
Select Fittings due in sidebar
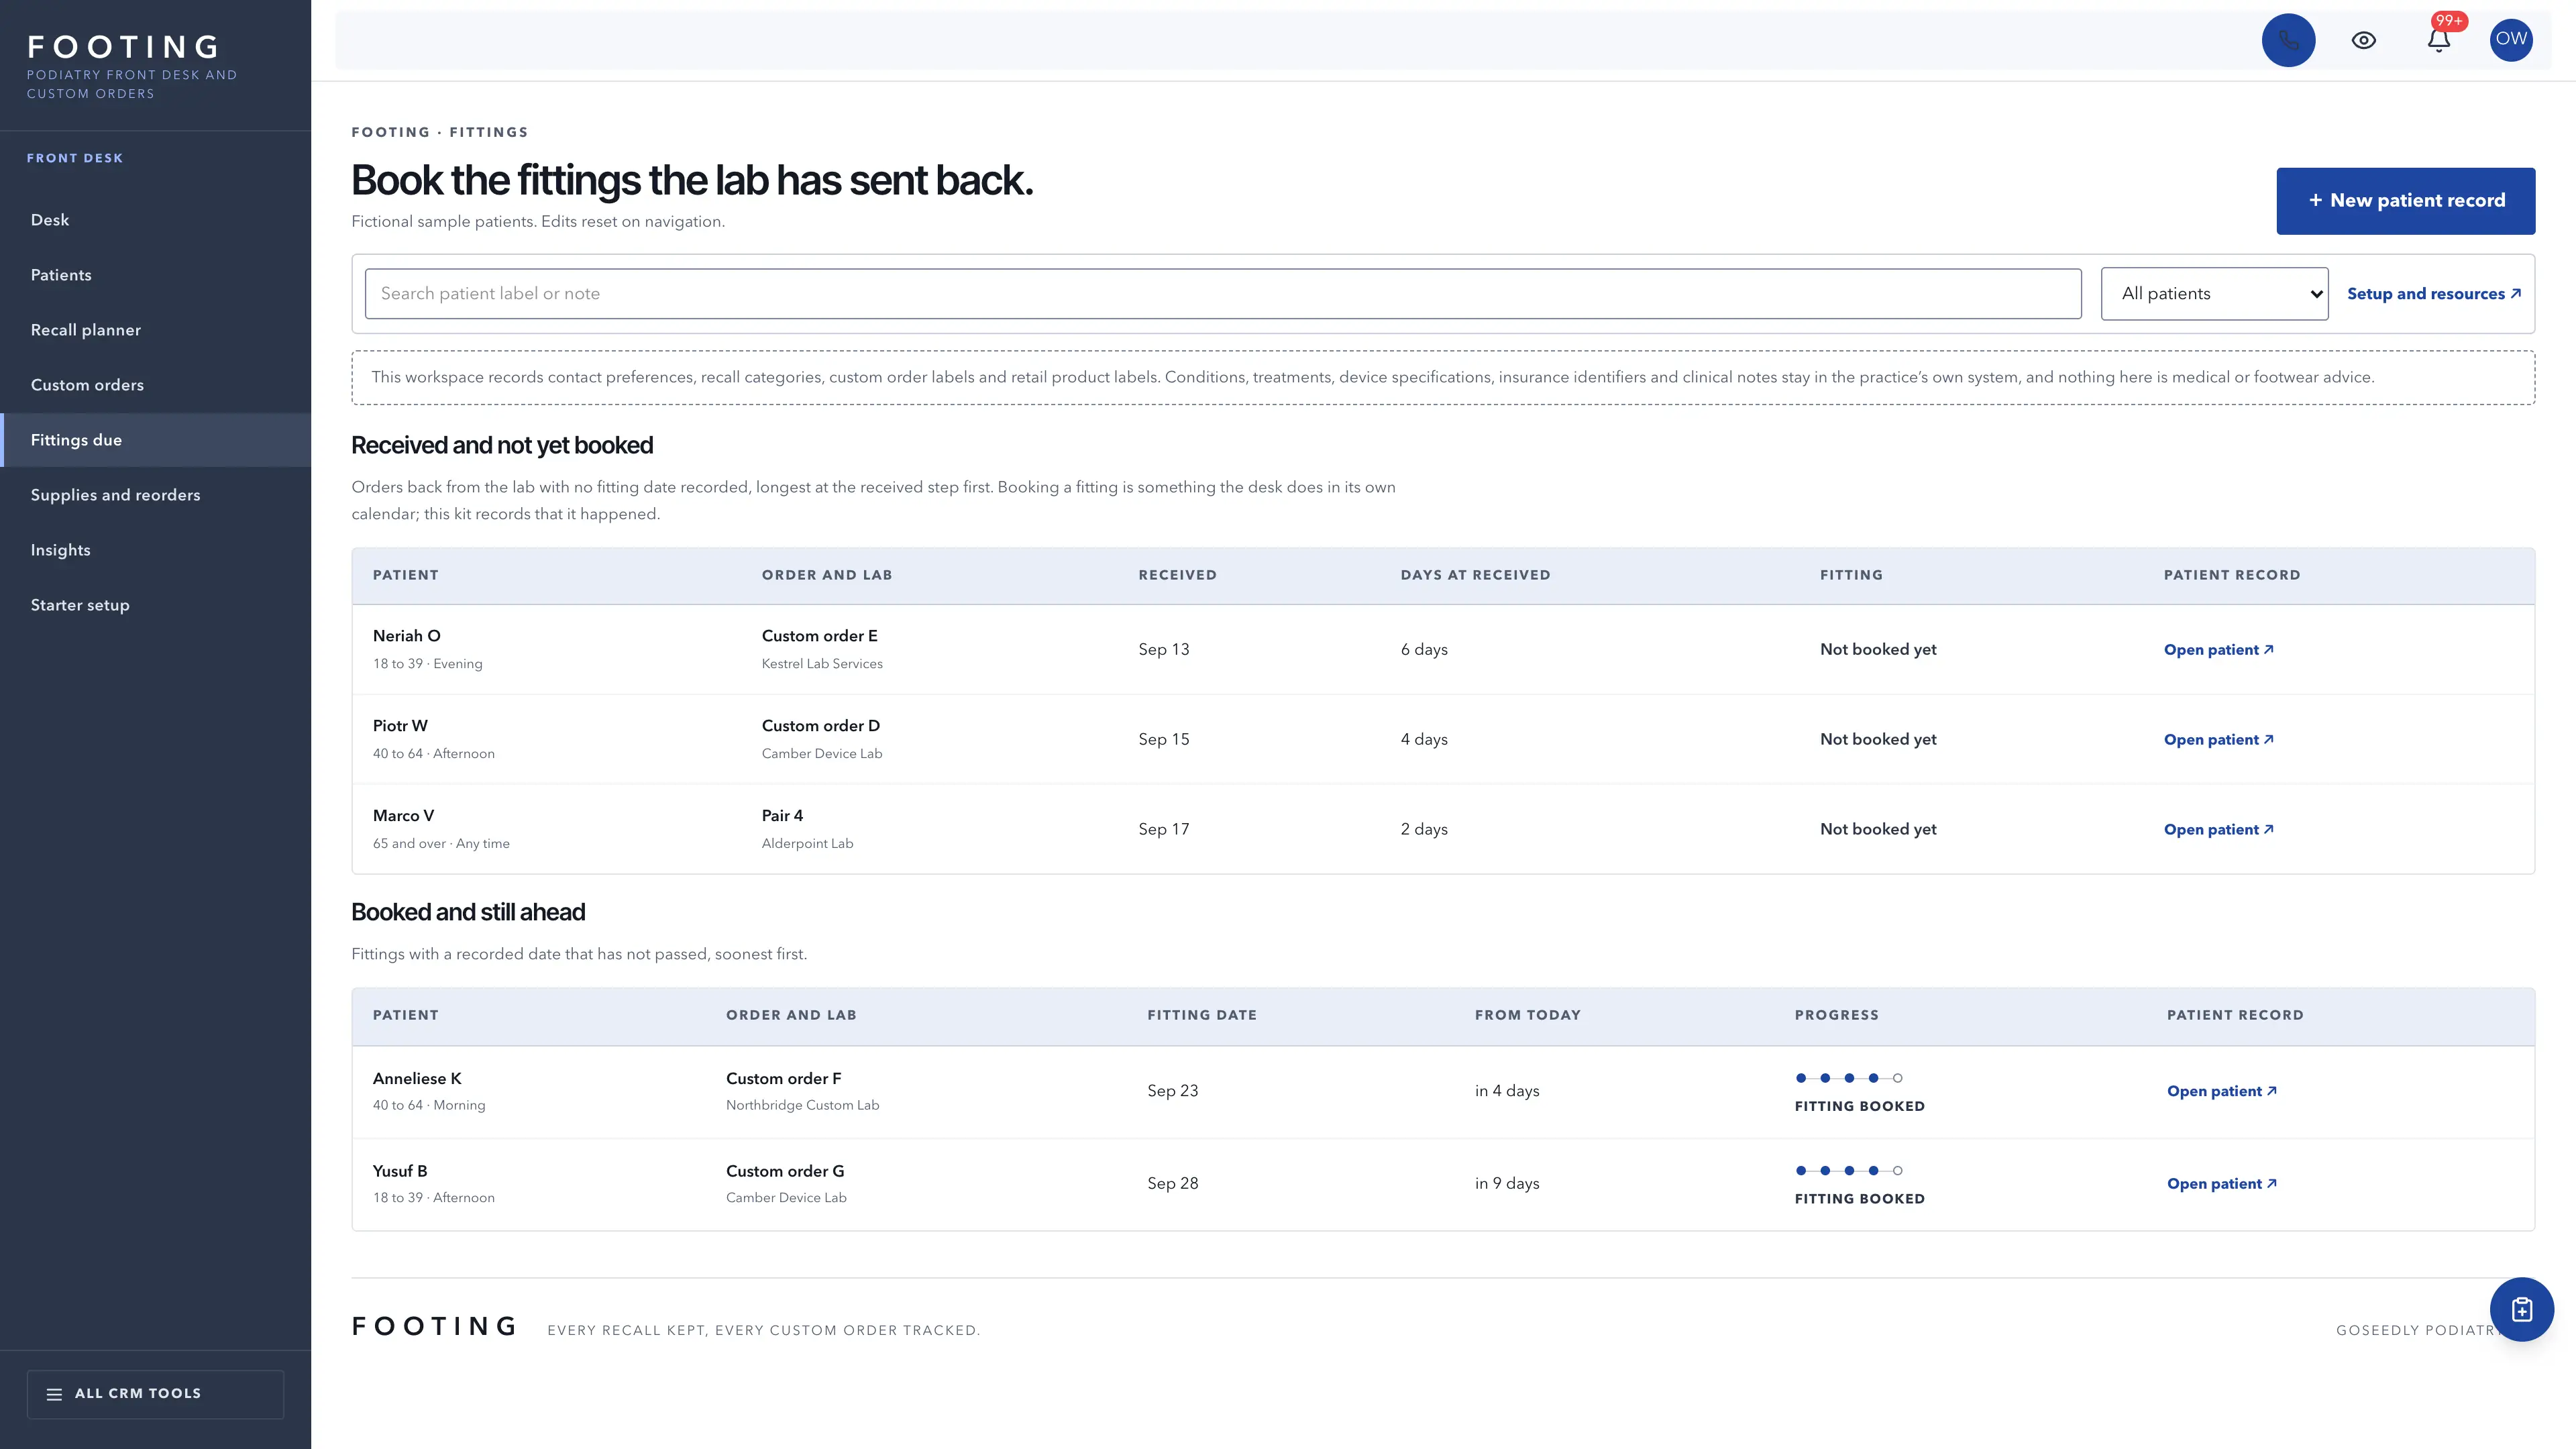(156, 440)
